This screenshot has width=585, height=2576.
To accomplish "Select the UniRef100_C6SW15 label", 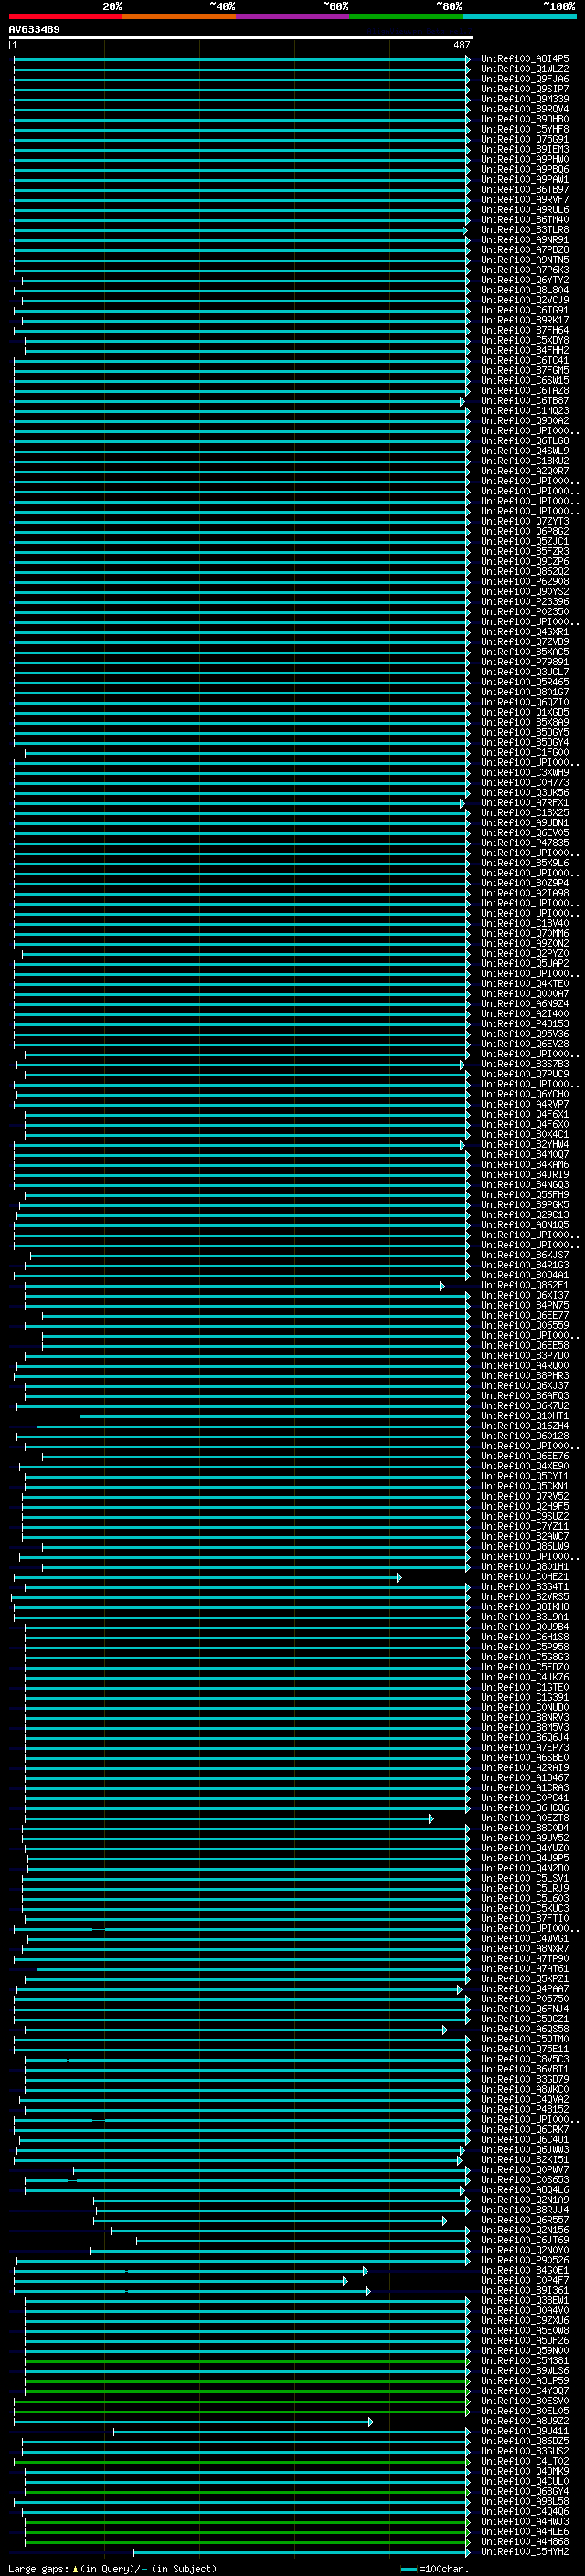I will tap(525, 380).
